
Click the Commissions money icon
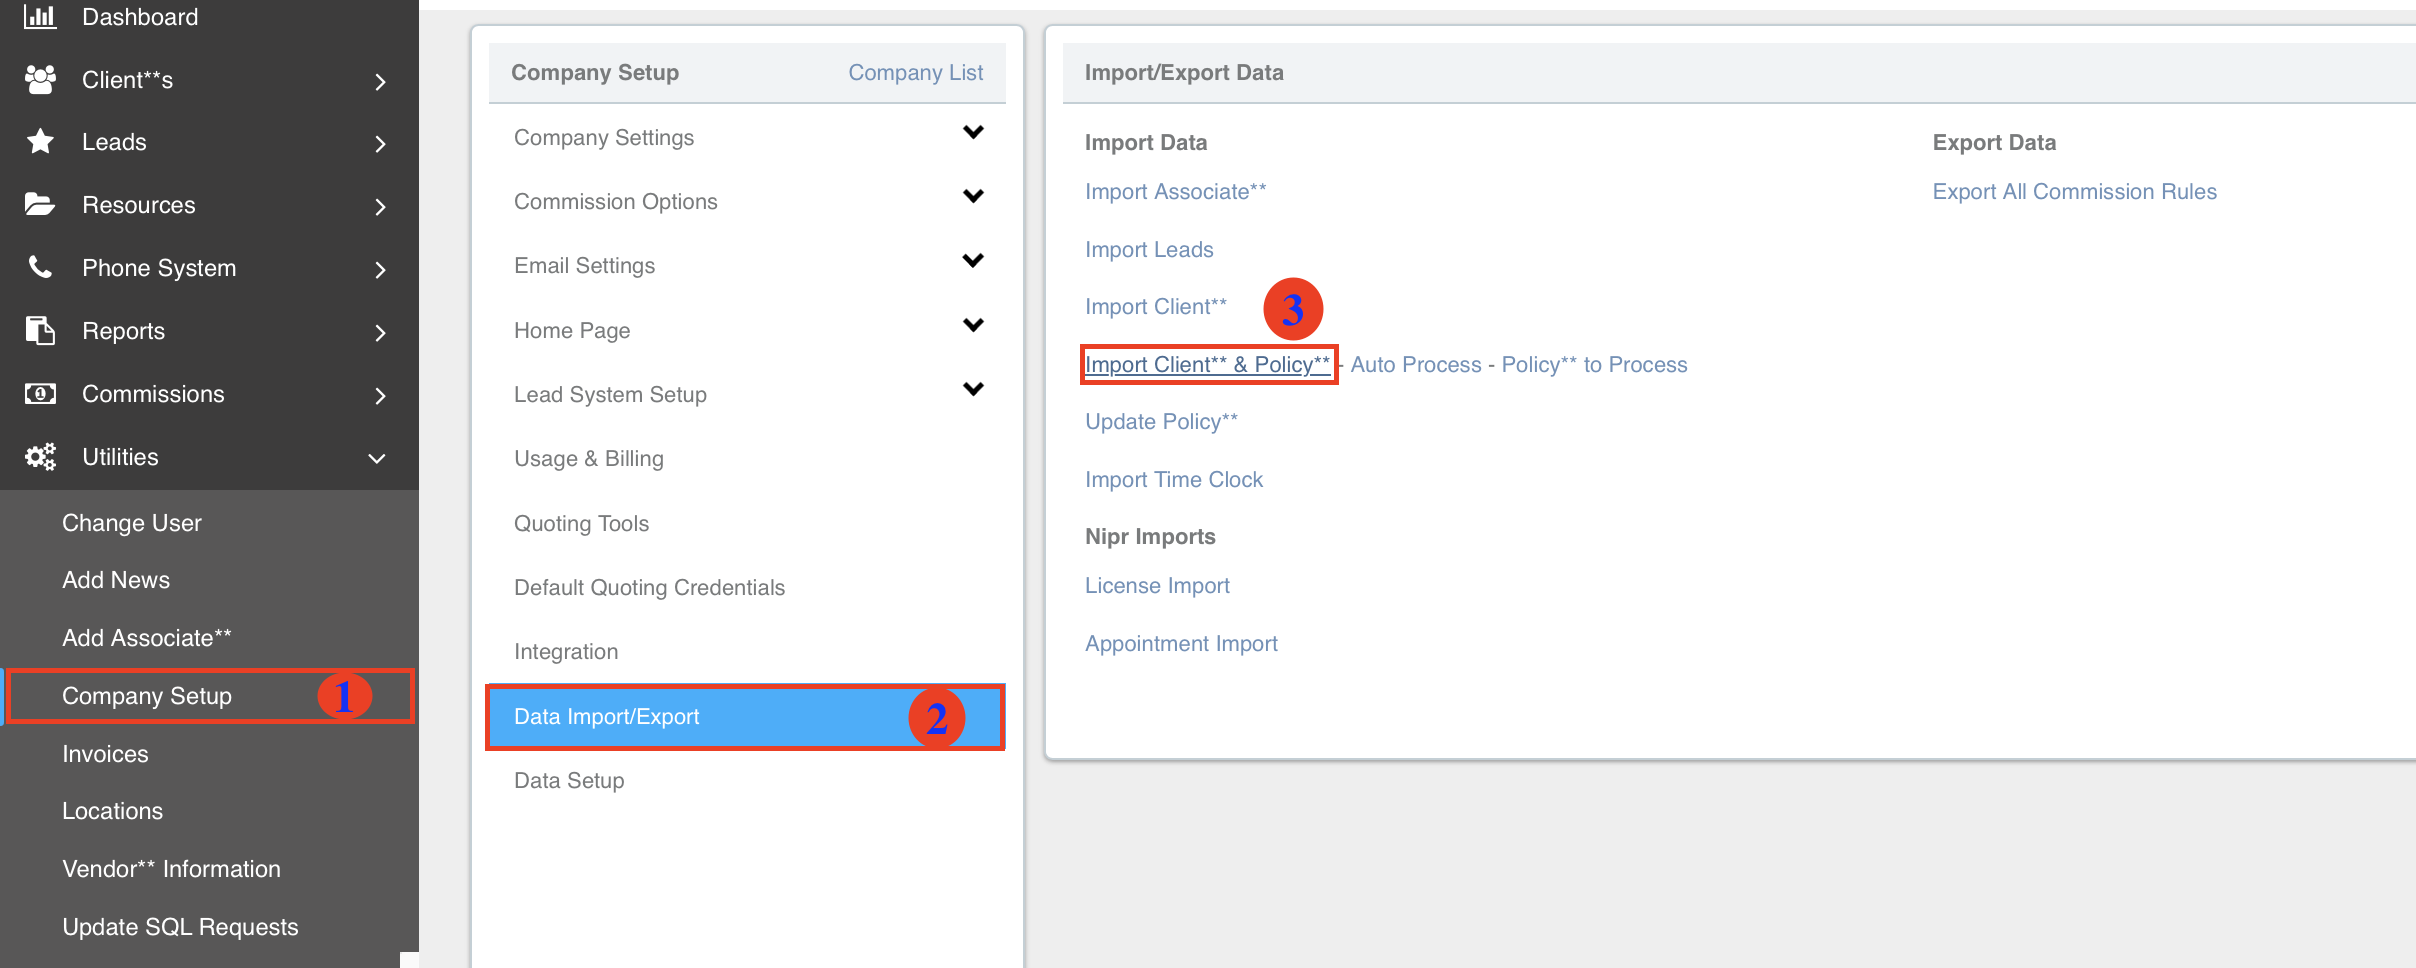click(x=40, y=393)
